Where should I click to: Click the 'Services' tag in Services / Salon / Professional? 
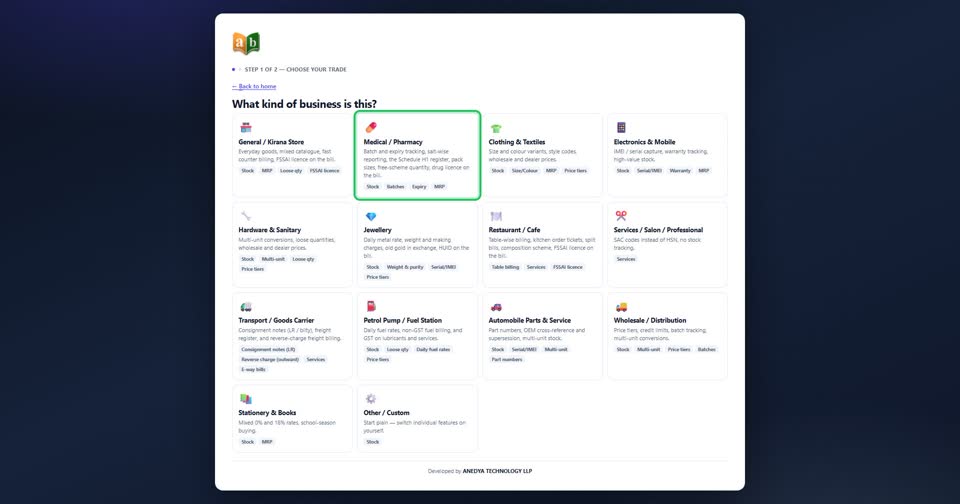626,259
